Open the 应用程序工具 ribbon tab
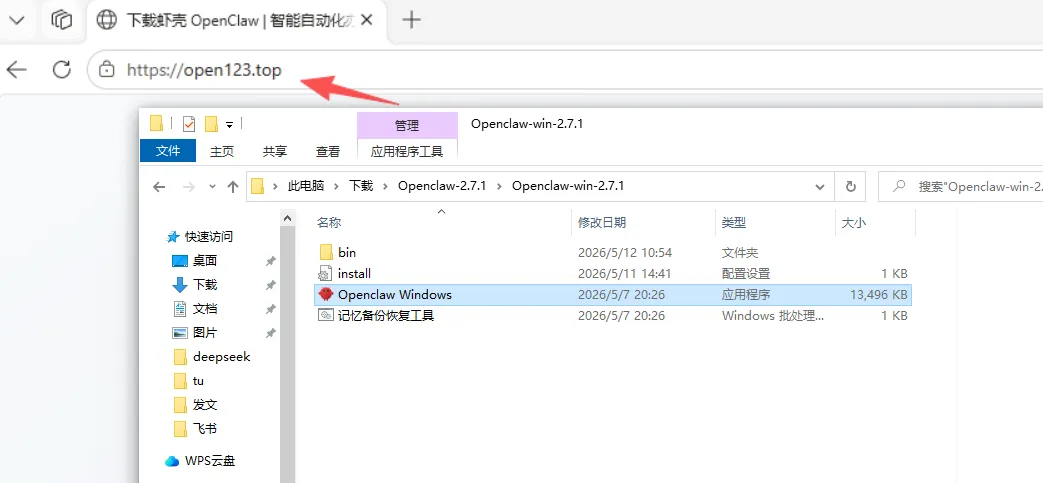The height and width of the screenshot is (483, 1043). pyautogui.click(x=407, y=152)
